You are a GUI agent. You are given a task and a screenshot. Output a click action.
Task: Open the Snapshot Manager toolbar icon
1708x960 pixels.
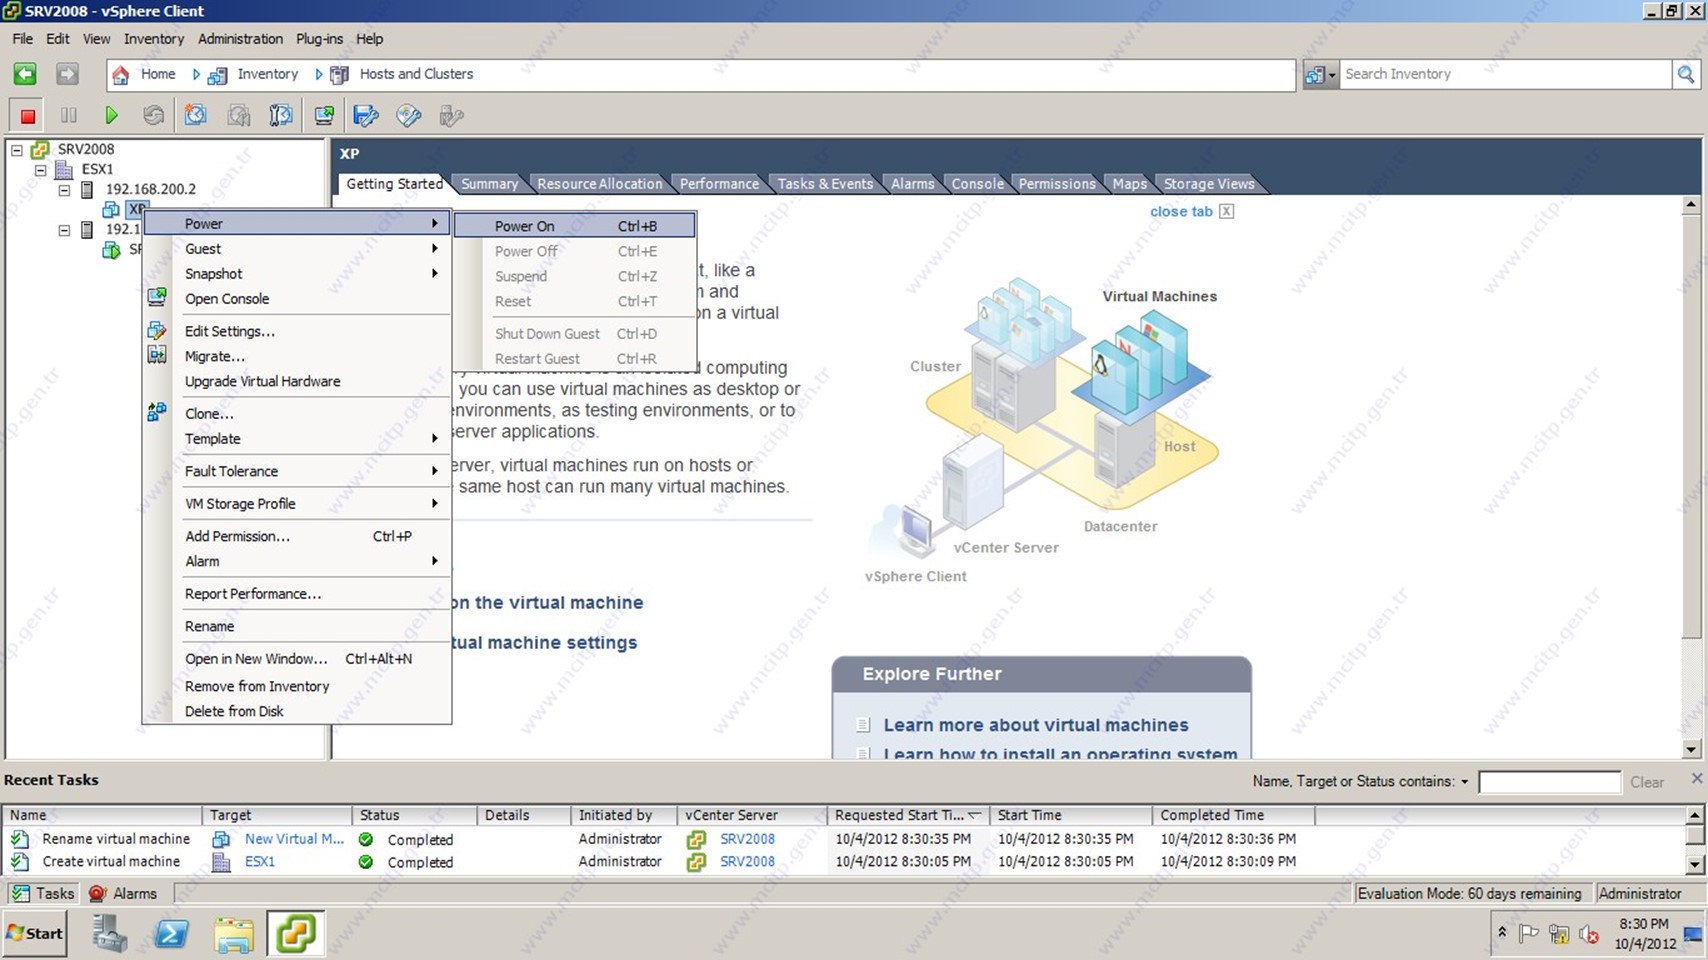281,116
